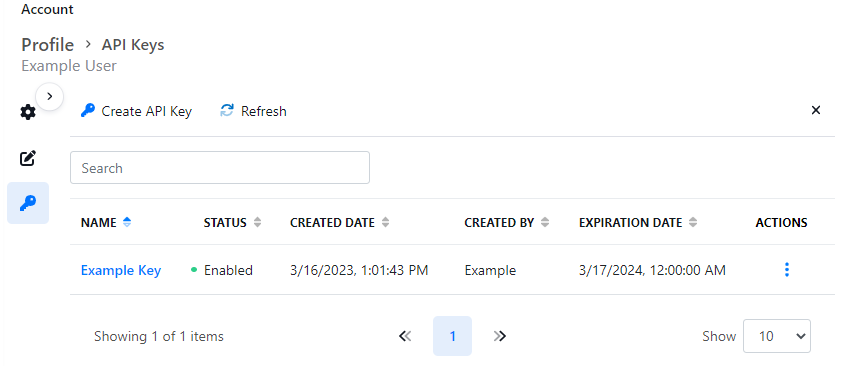Close the API Keys panel

pyautogui.click(x=816, y=110)
